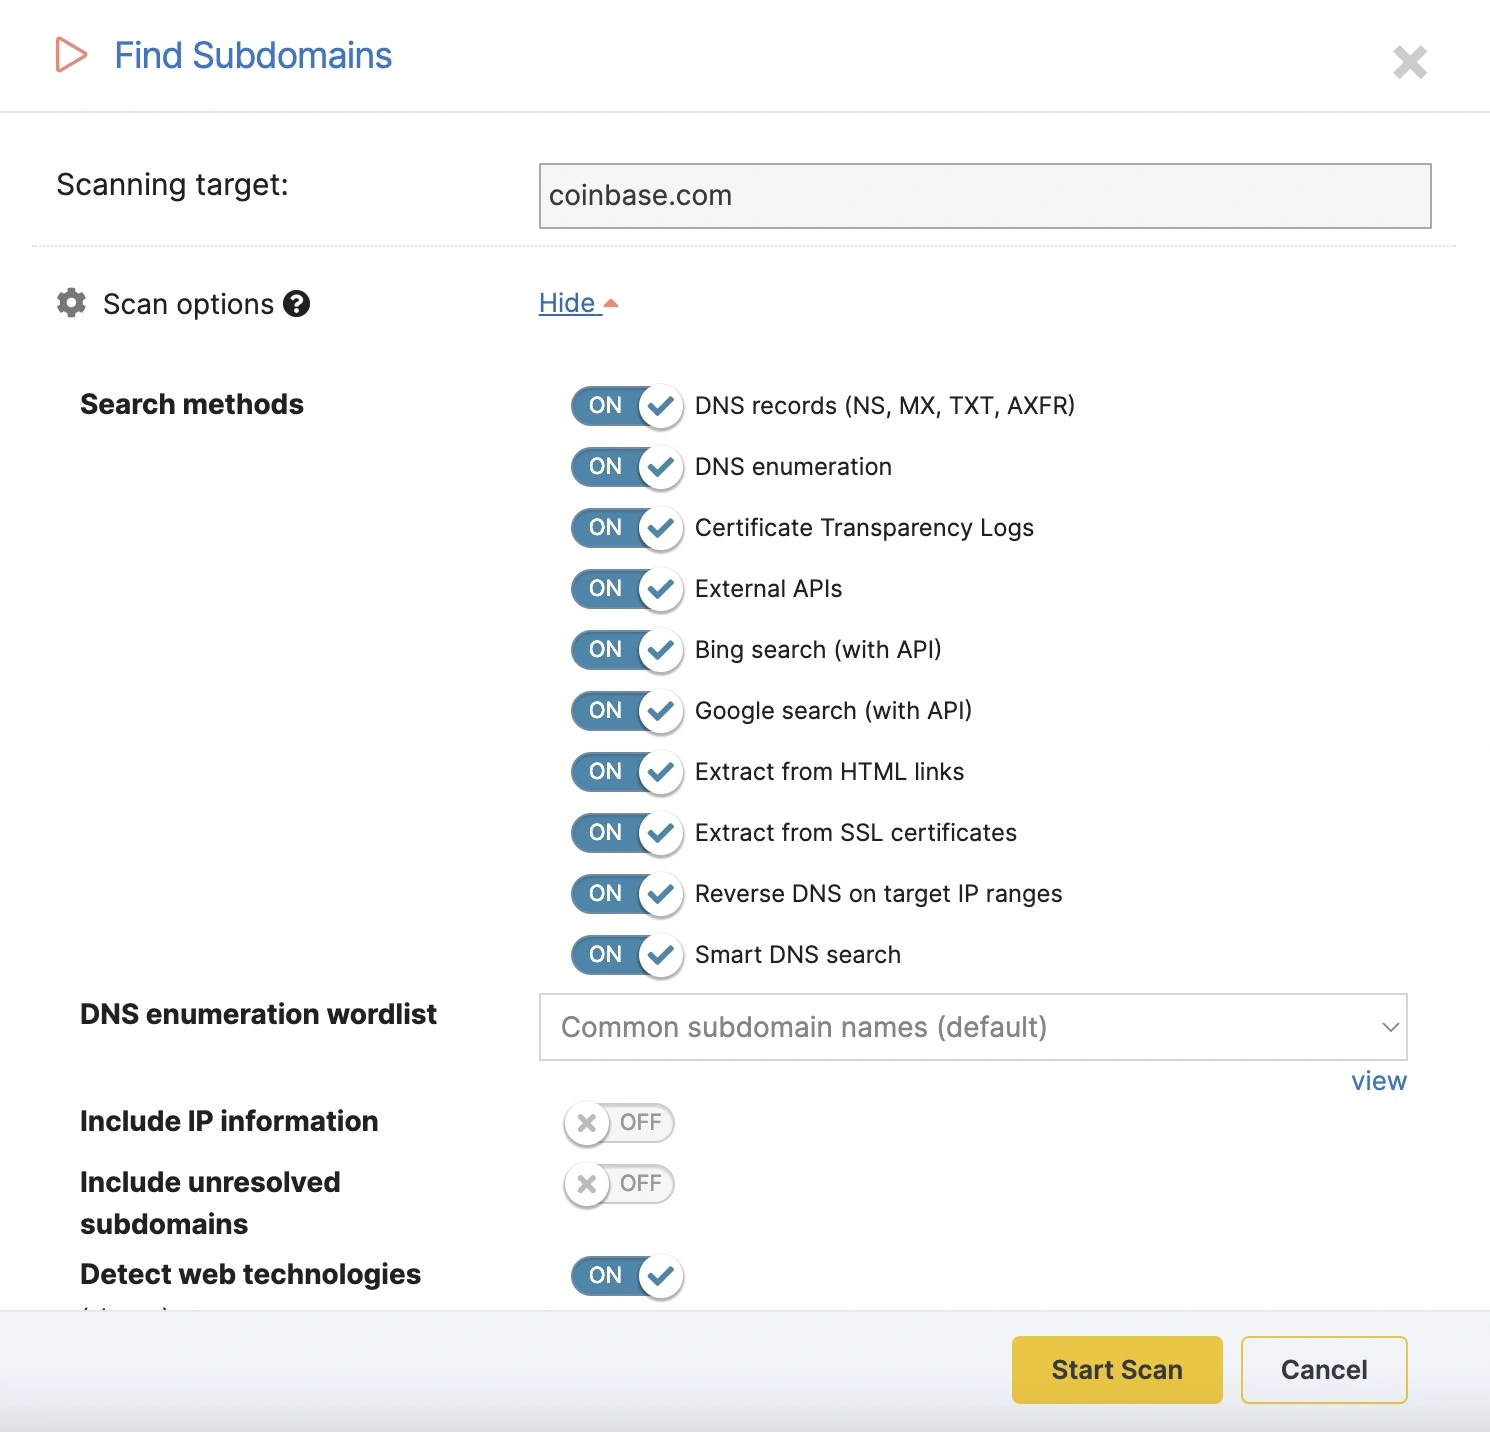Disable DNS records search method
The image size is (1490, 1432).
625,406
